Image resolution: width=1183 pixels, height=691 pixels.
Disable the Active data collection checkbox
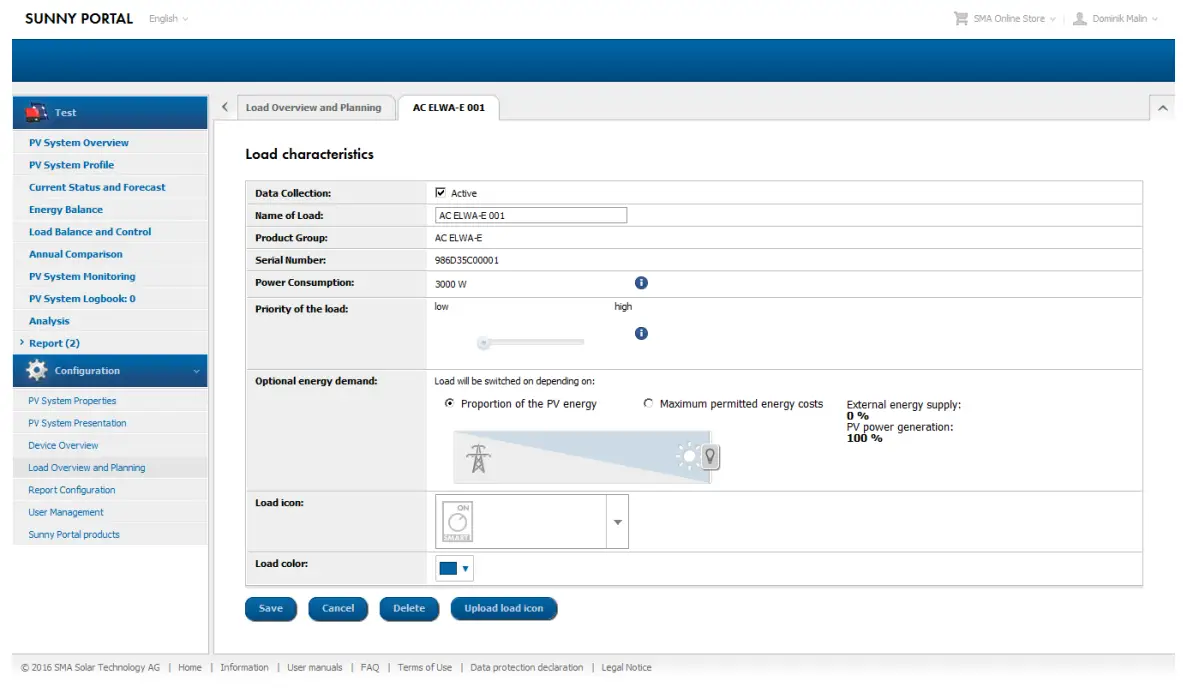tap(441, 191)
